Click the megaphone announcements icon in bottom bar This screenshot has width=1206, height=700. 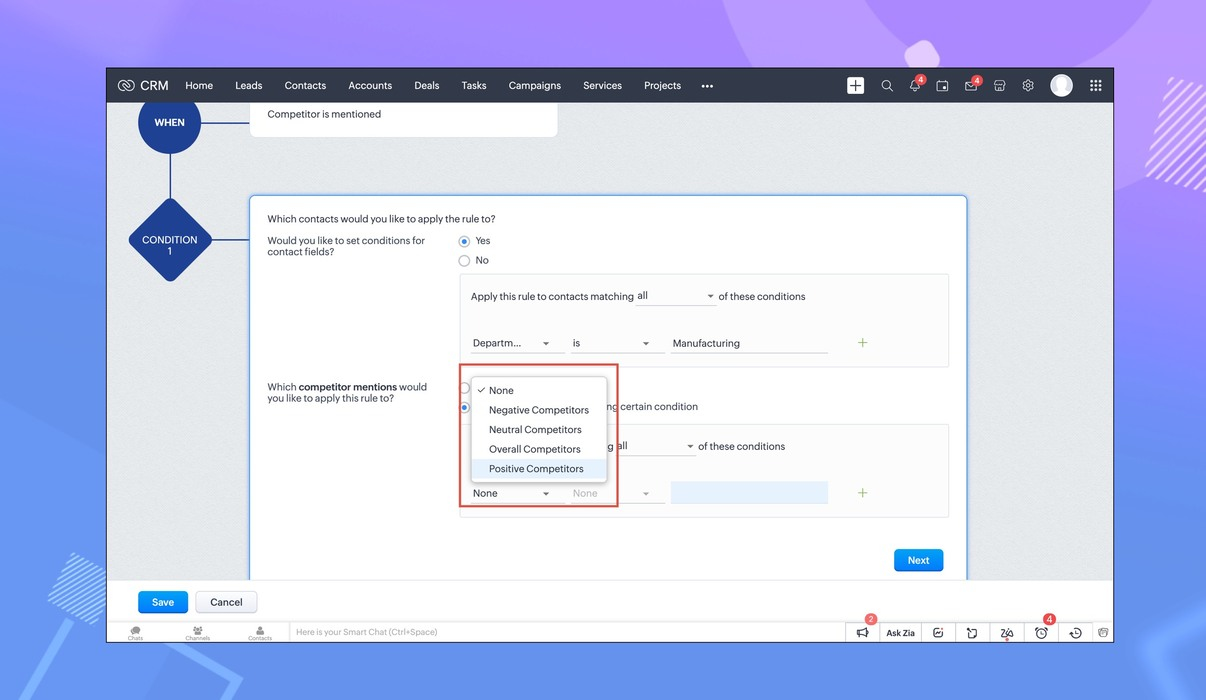862,633
